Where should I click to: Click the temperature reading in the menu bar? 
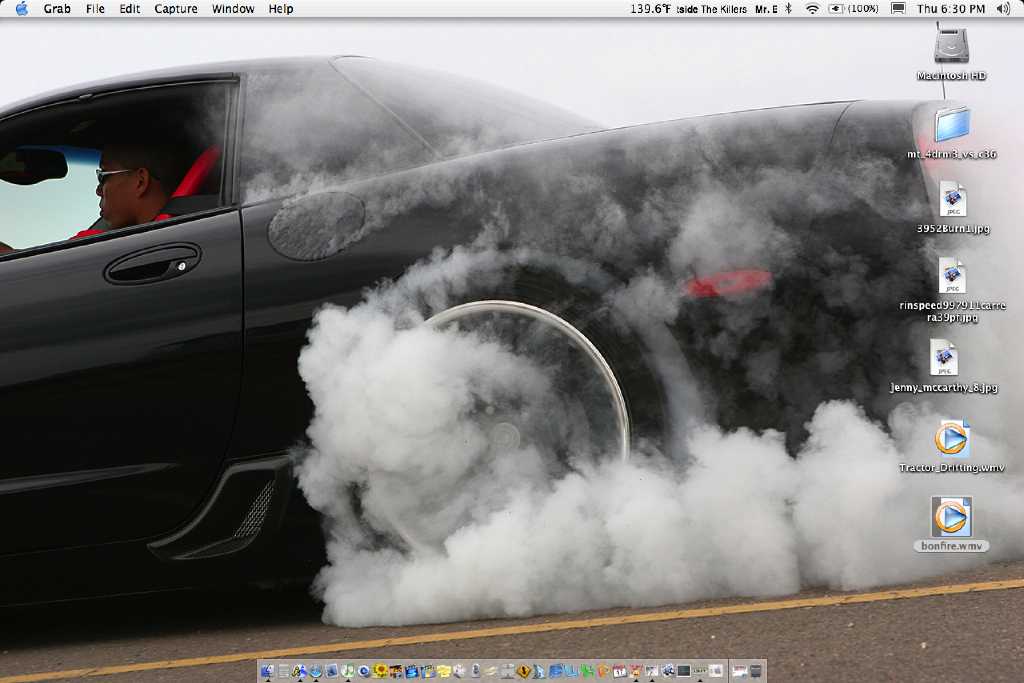pyautogui.click(x=650, y=8)
